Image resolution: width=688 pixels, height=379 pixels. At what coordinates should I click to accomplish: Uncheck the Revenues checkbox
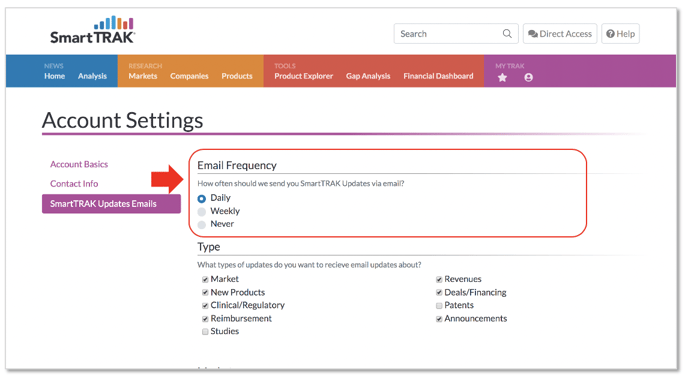click(x=439, y=279)
